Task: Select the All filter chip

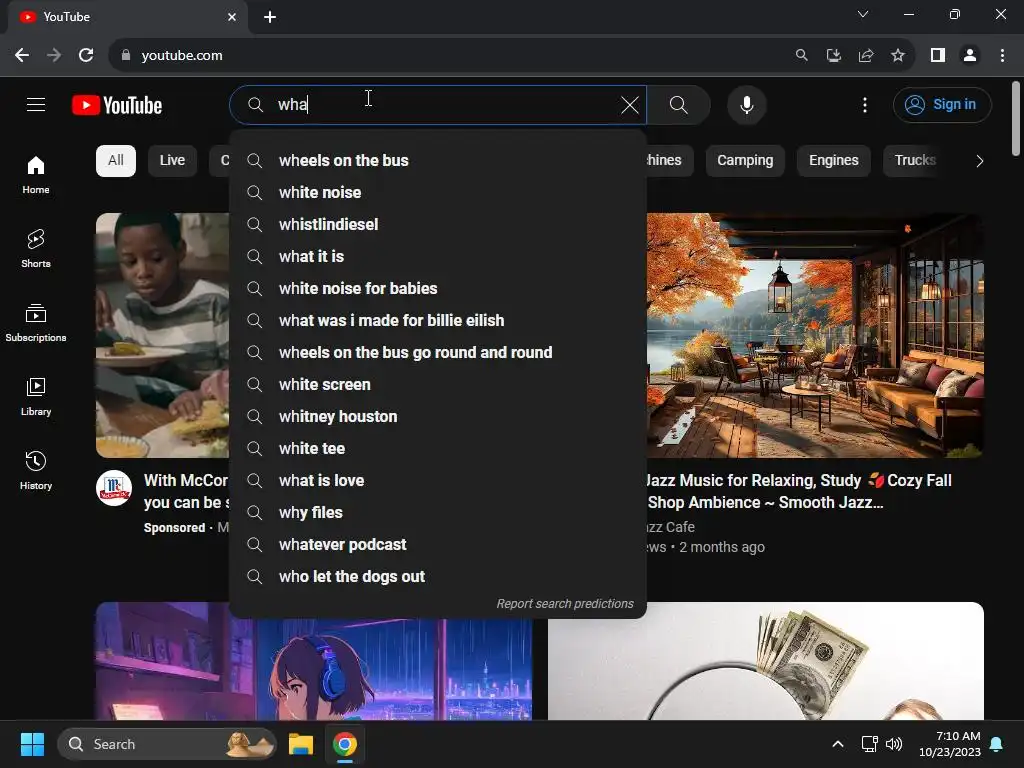Action: (116, 161)
